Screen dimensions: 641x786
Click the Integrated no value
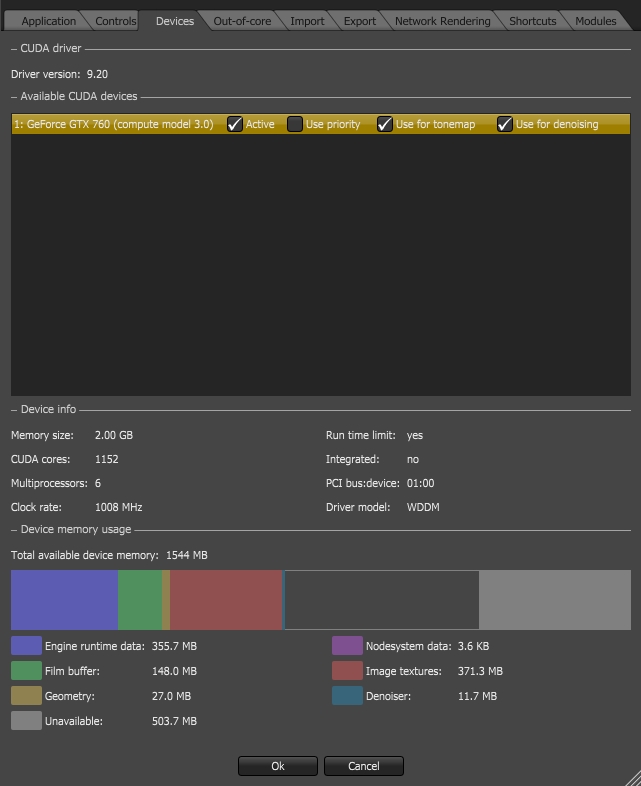point(413,459)
